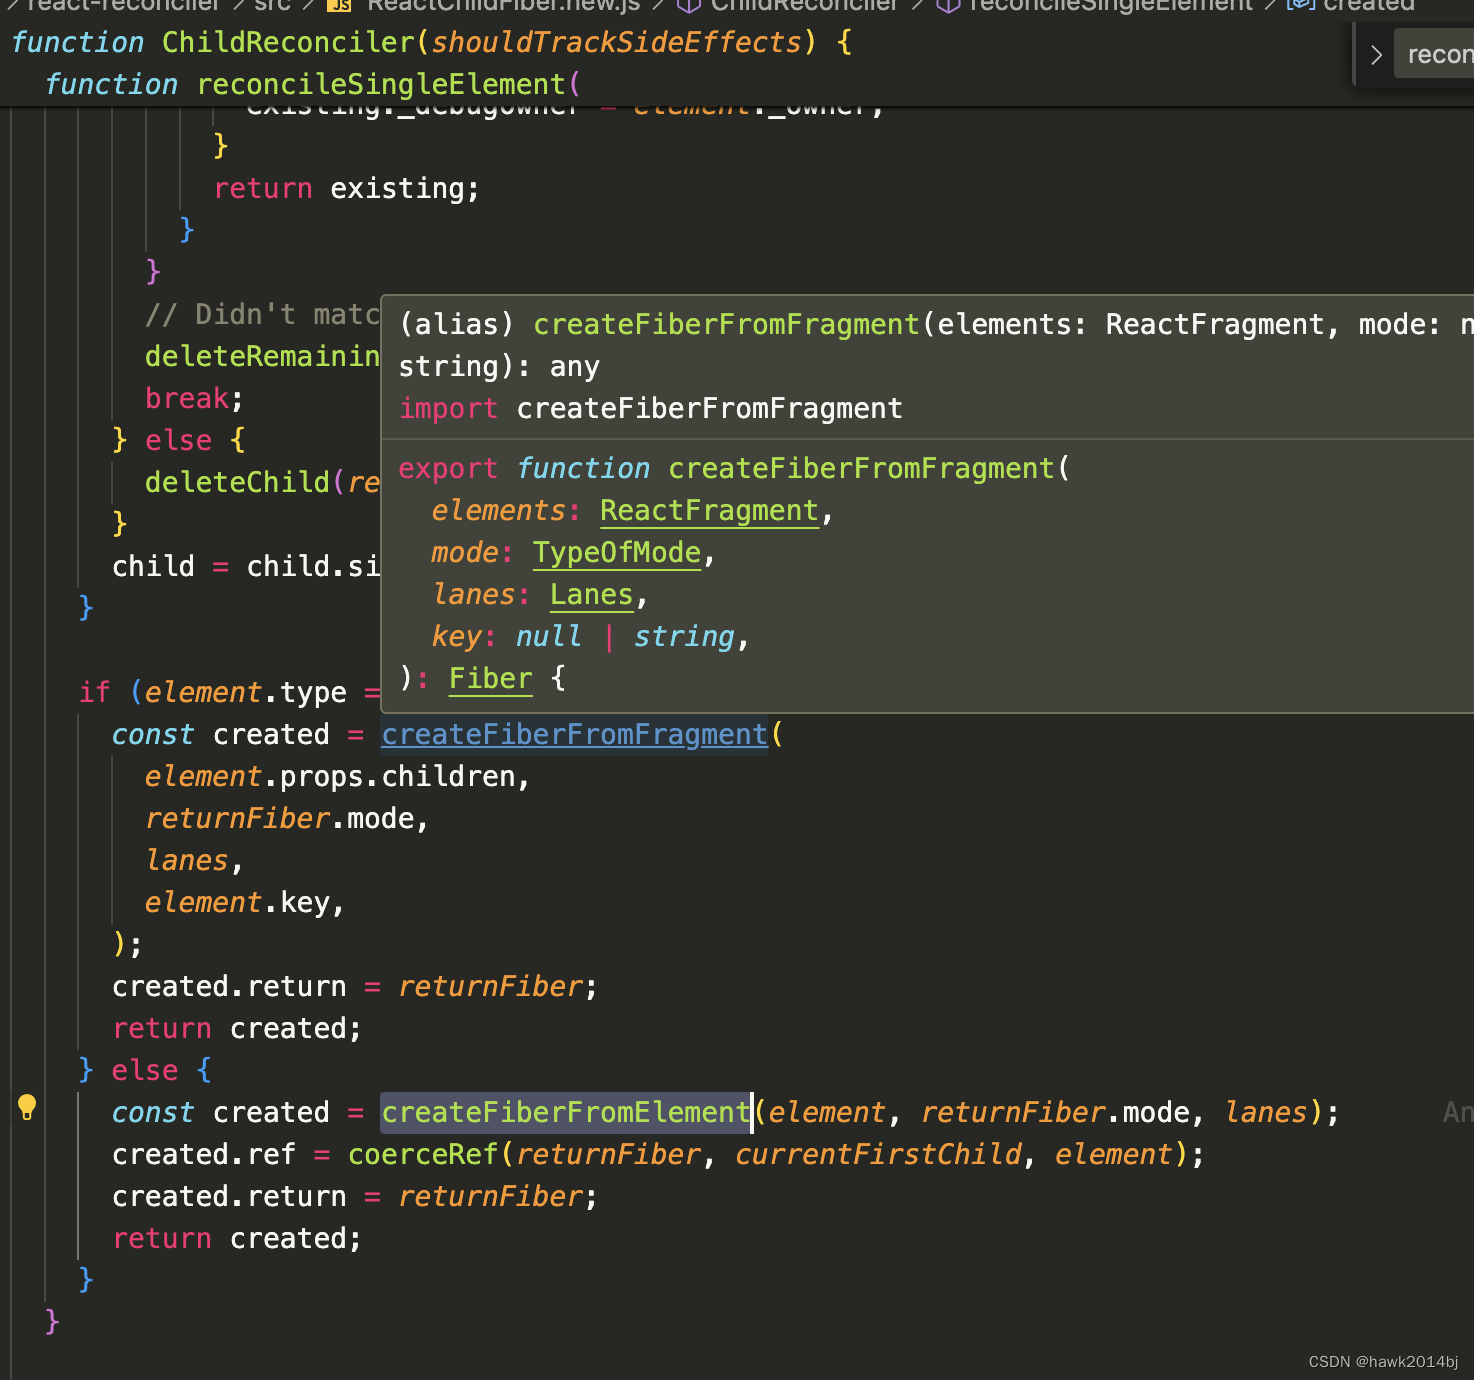Click 'created.ref' assignment target

coord(204,1155)
